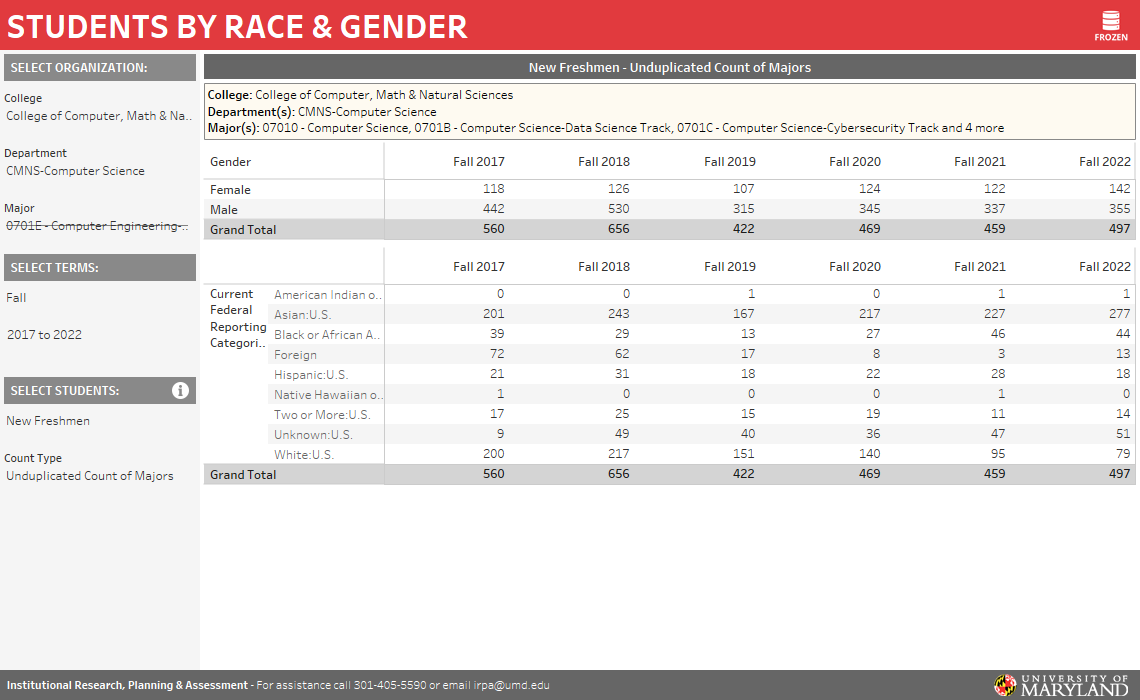Screen dimensions: 1140x700
Task: Select the Female row label
Action: [230, 190]
